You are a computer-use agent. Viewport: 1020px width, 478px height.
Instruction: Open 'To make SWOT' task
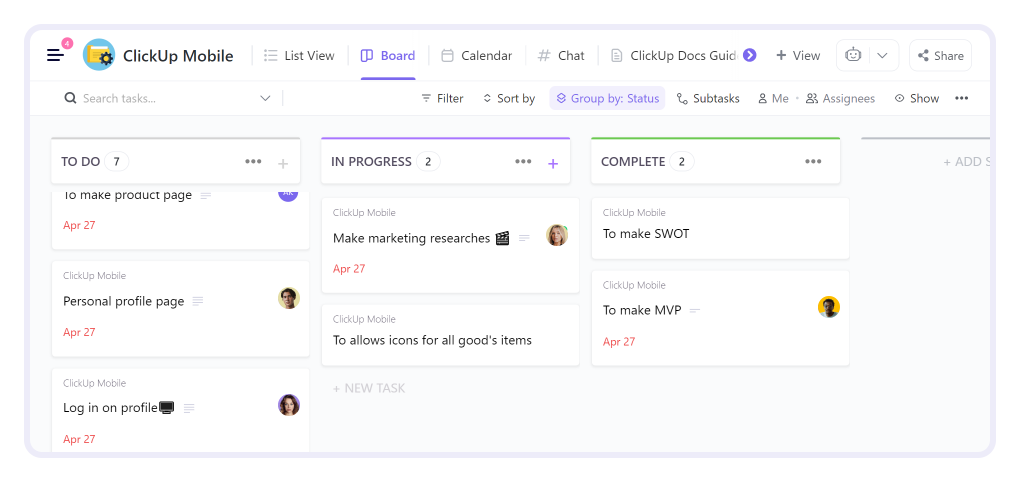(x=646, y=233)
